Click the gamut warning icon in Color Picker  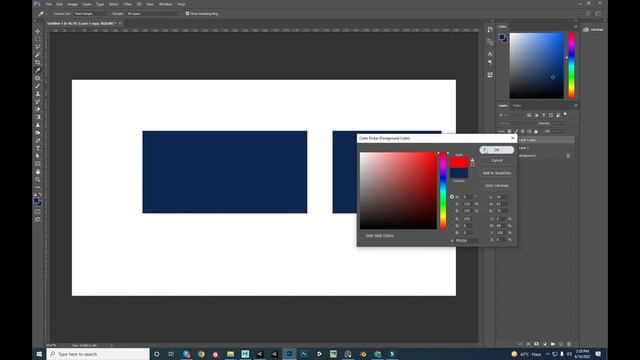(472, 160)
